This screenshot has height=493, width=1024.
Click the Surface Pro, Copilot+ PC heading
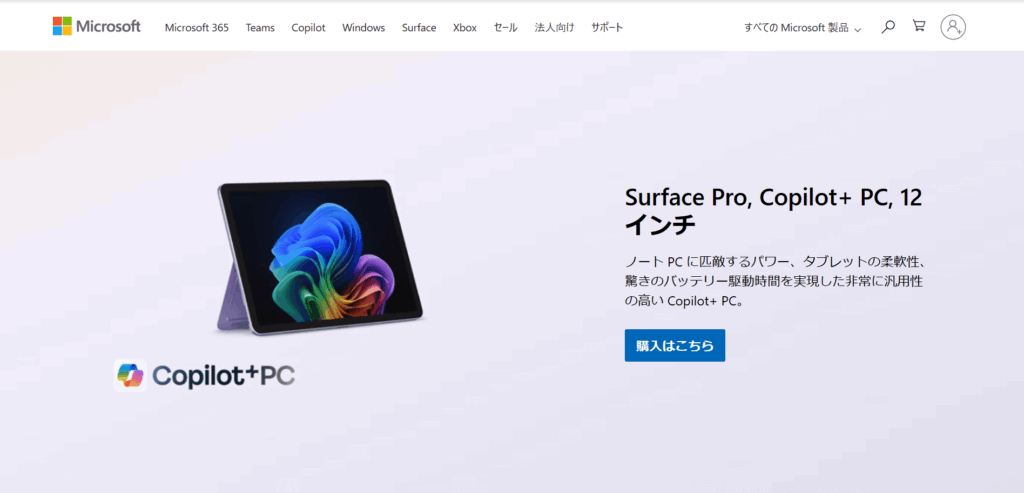coord(773,211)
